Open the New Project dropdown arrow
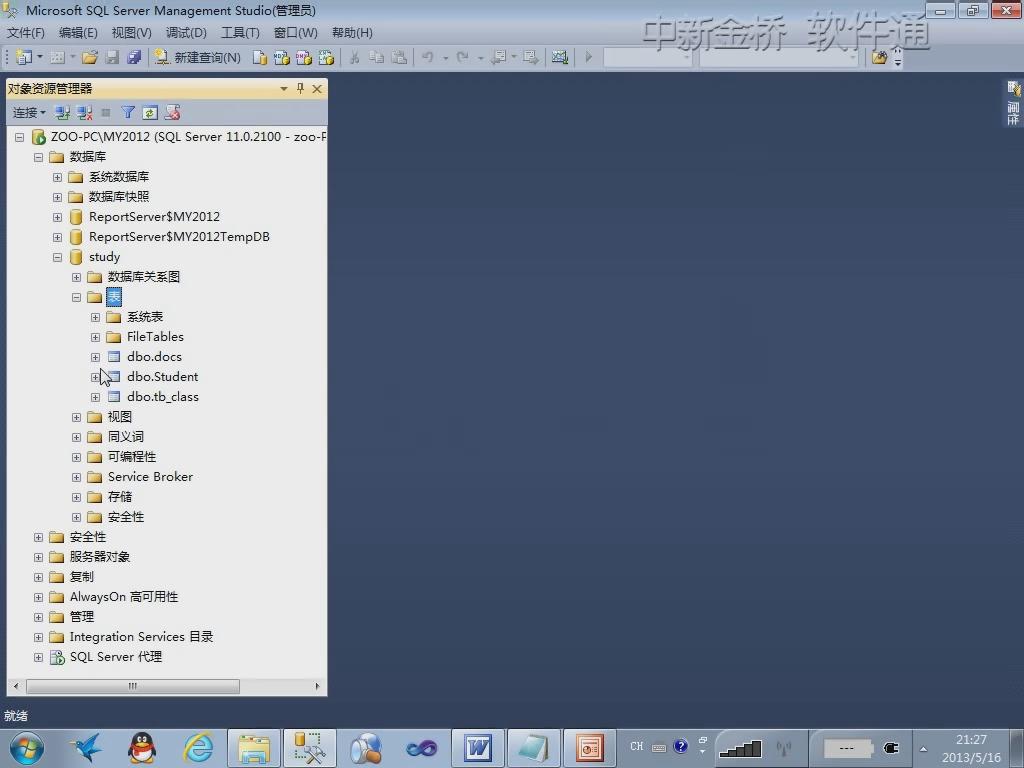The image size is (1024, 768). click(x=40, y=57)
